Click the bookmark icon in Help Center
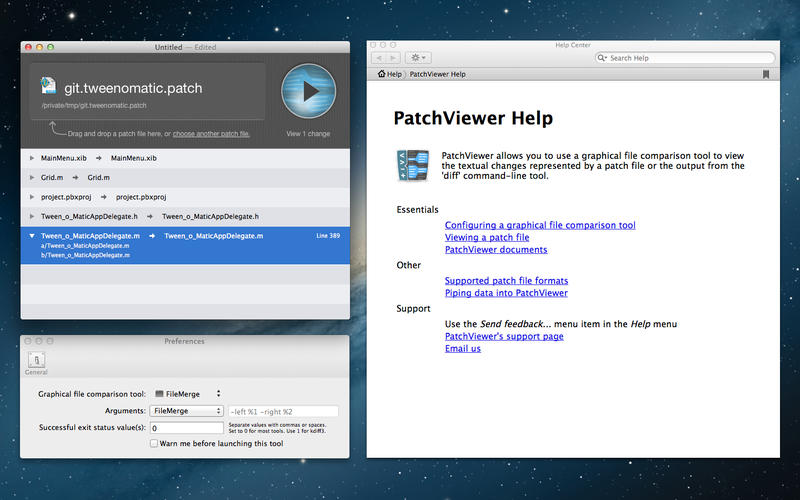The width and height of the screenshot is (800, 500). pos(766,74)
